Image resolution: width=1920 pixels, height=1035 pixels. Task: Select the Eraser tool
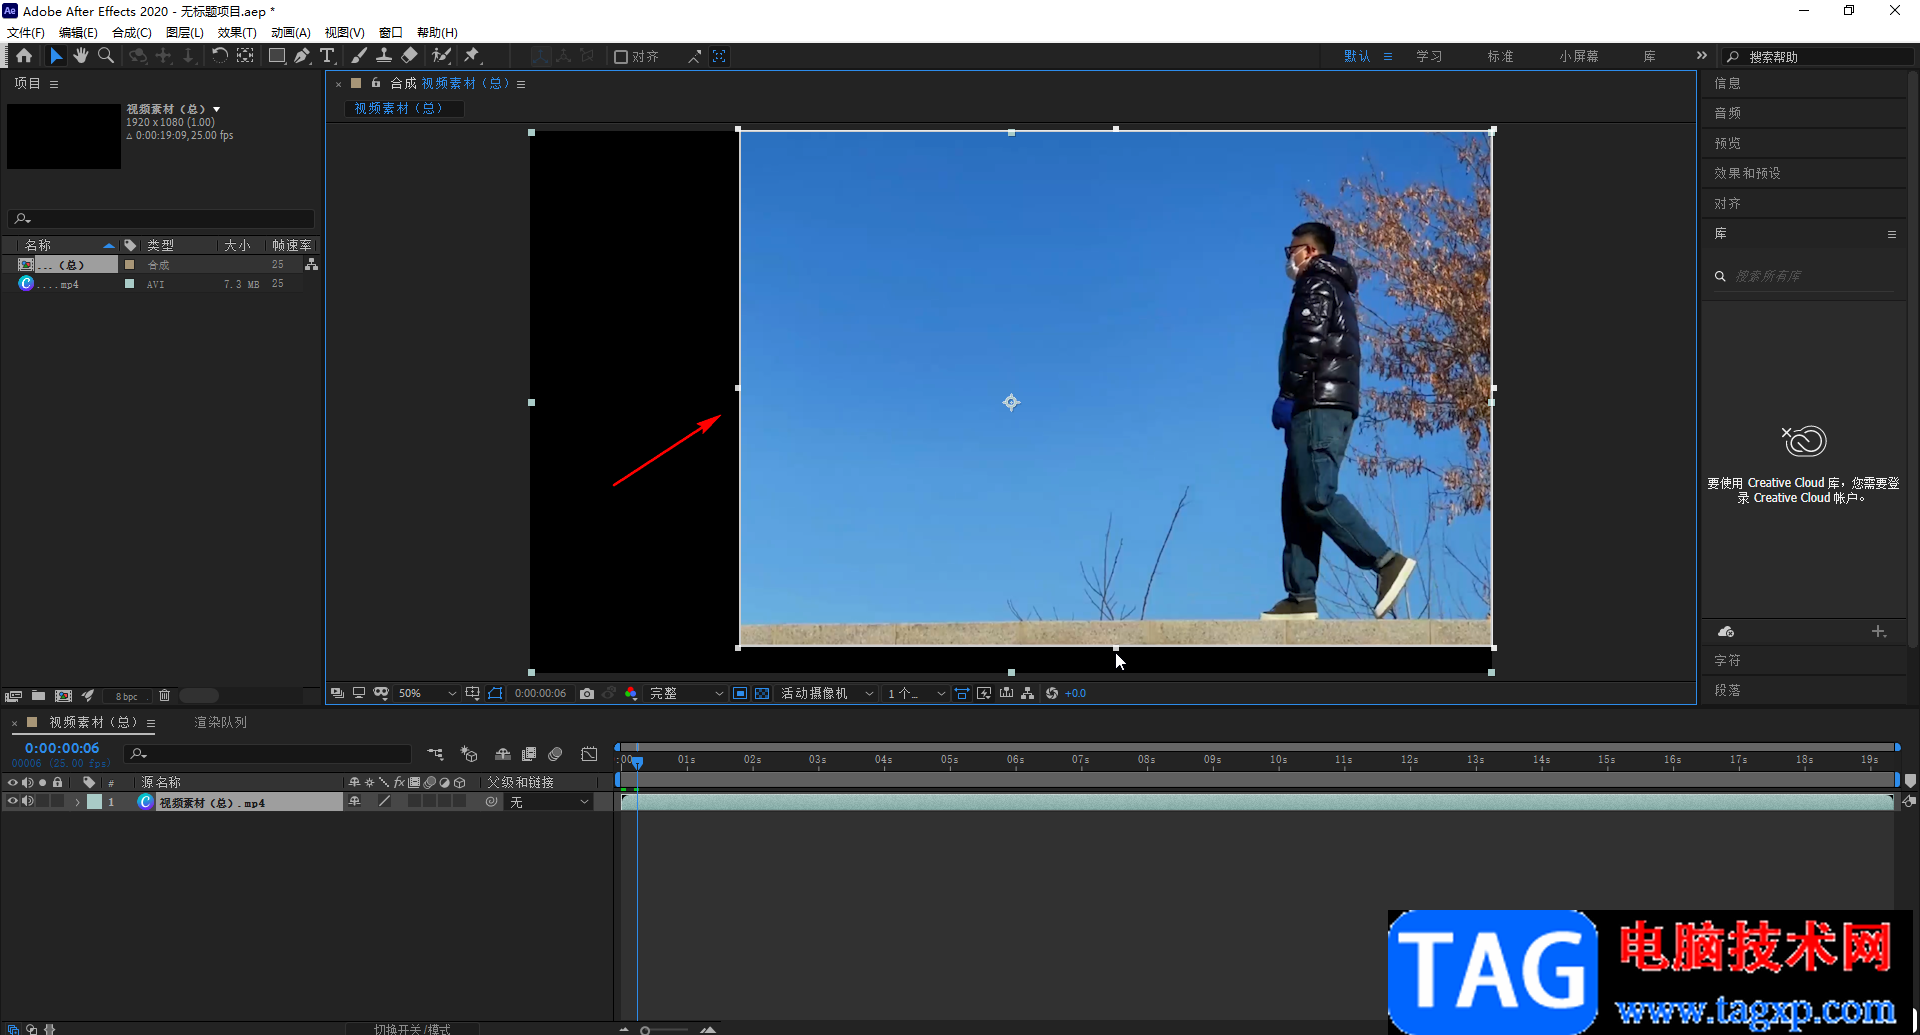click(410, 56)
